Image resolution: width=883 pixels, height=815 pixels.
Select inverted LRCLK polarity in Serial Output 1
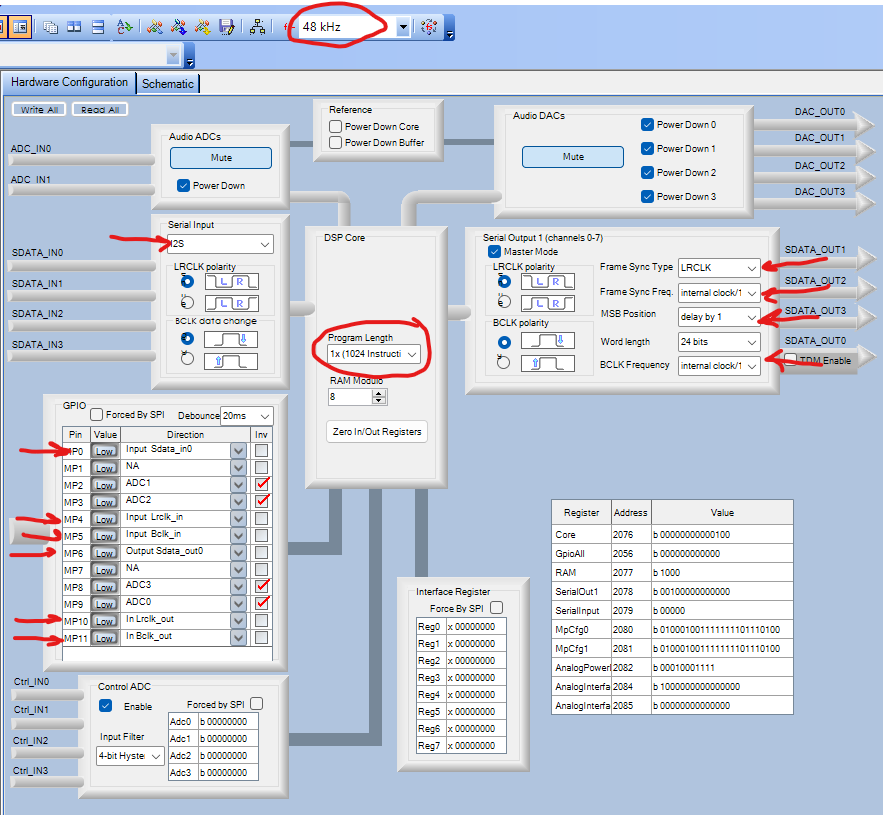click(504, 301)
